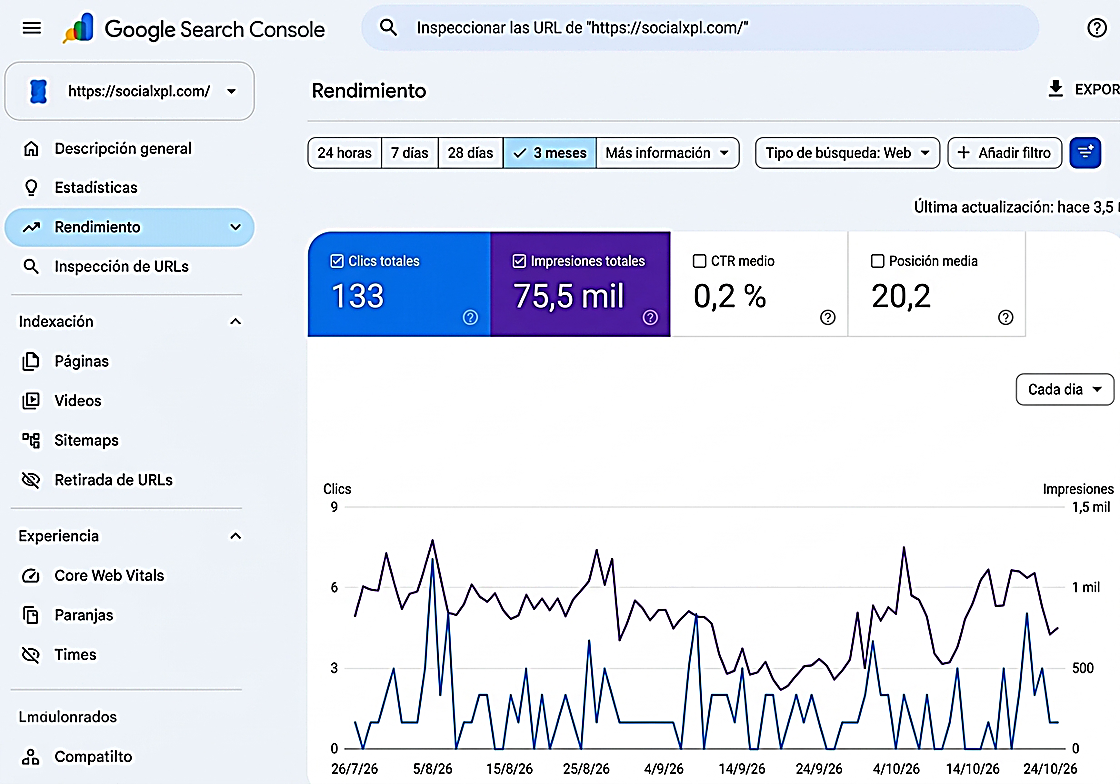Open Sitemaps report
This screenshot has width=1120, height=784.
pyautogui.click(x=129, y=441)
